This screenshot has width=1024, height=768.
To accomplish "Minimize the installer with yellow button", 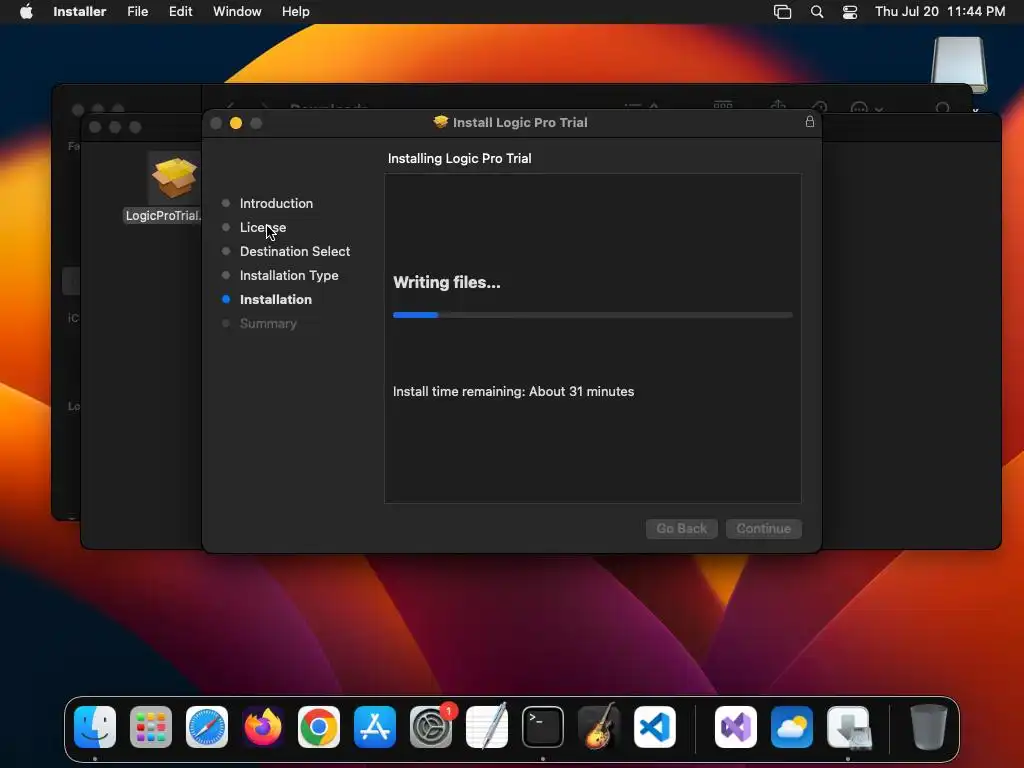I will (236, 123).
